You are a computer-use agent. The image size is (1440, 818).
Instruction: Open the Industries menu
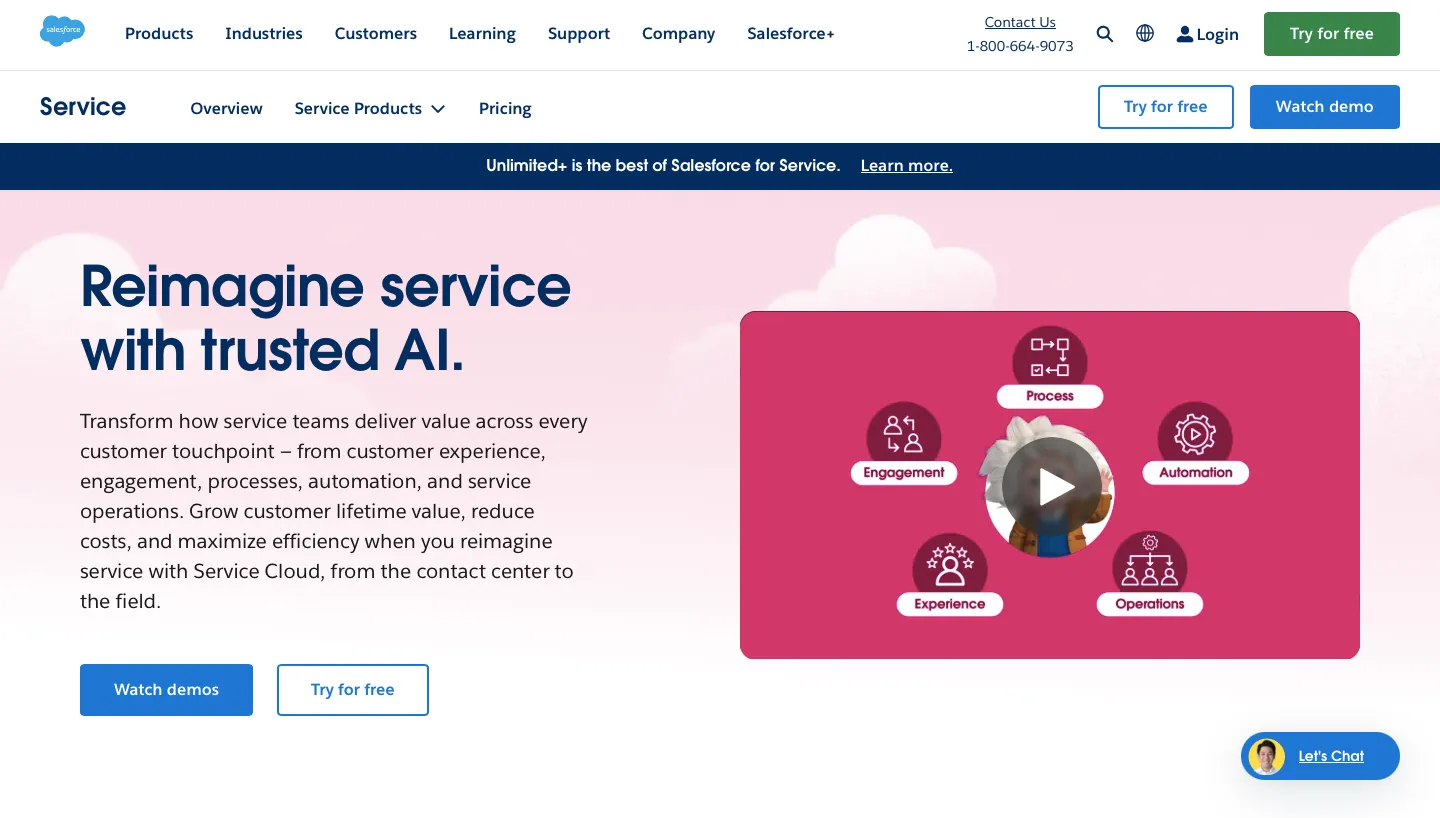pos(264,34)
